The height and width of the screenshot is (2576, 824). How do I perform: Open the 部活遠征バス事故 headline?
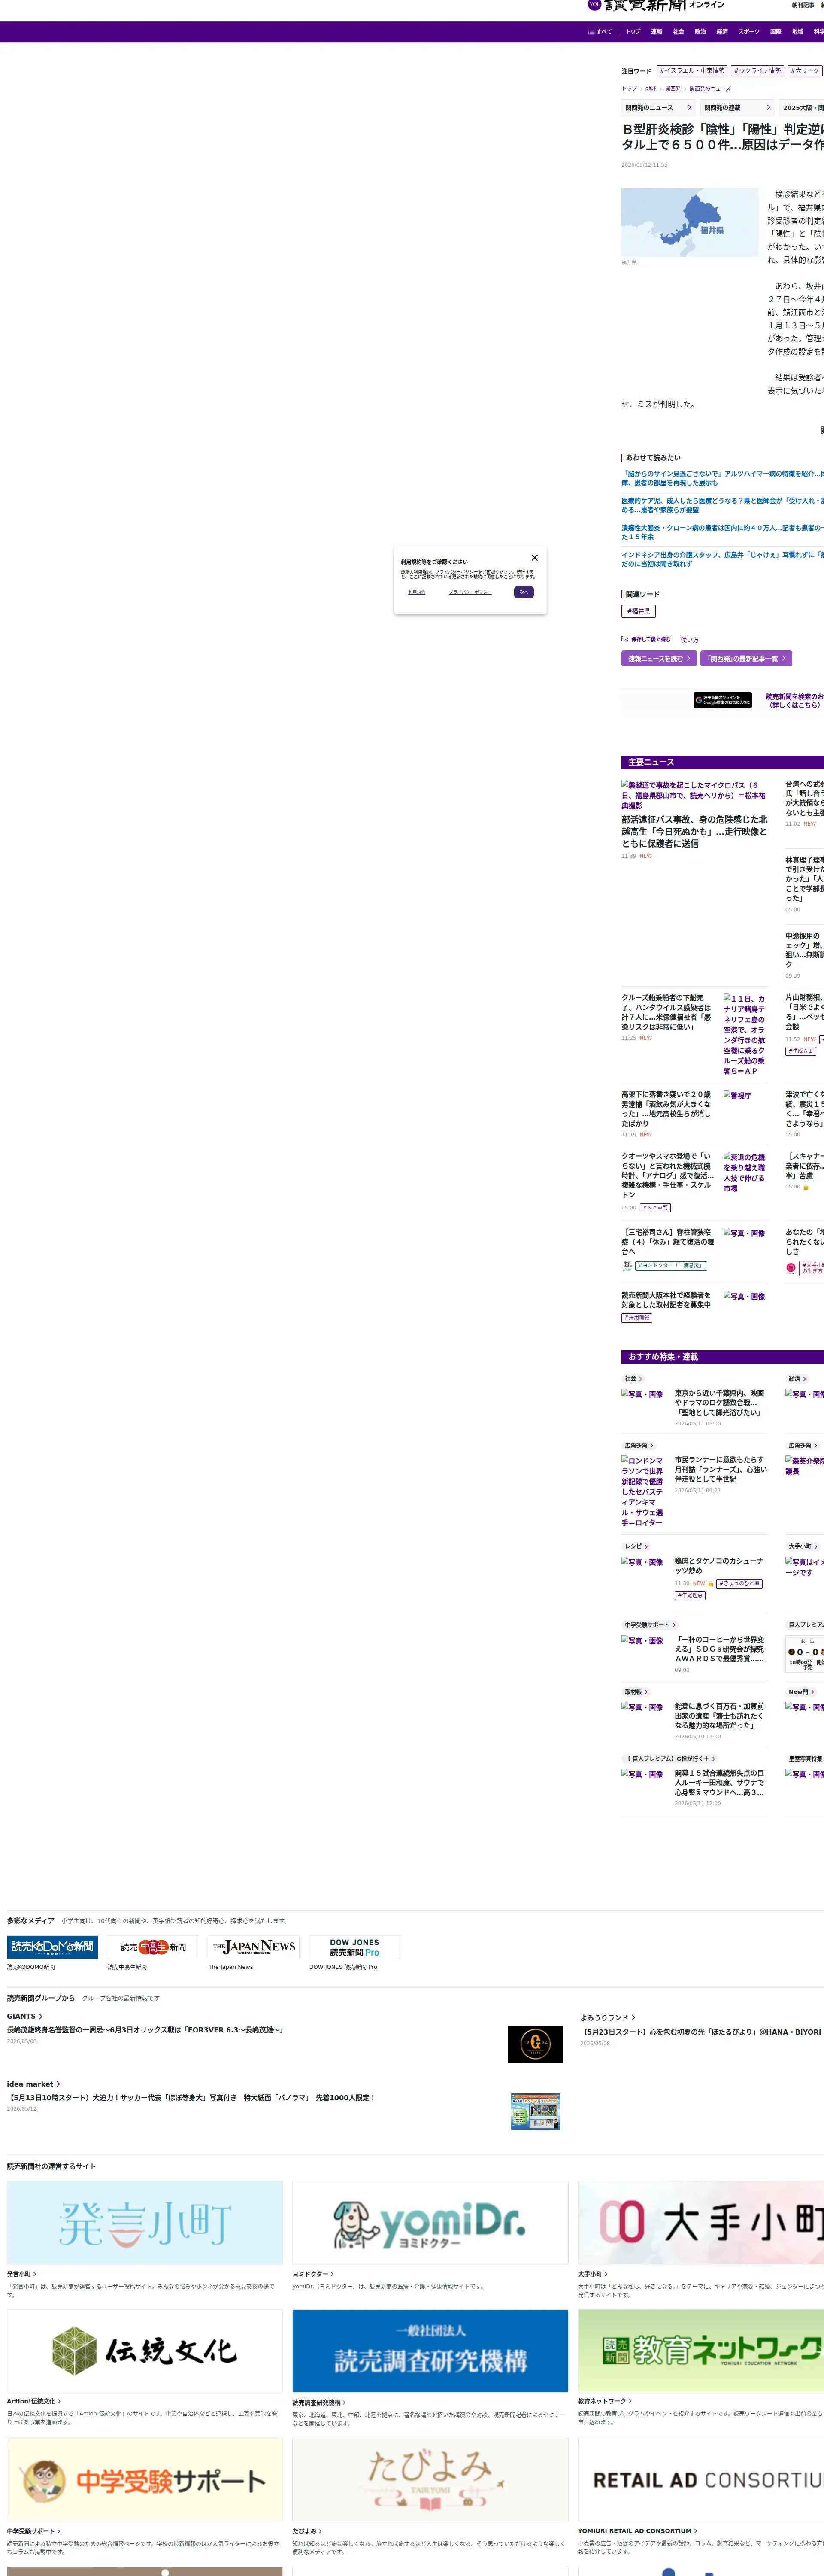[x=694, y=832]
